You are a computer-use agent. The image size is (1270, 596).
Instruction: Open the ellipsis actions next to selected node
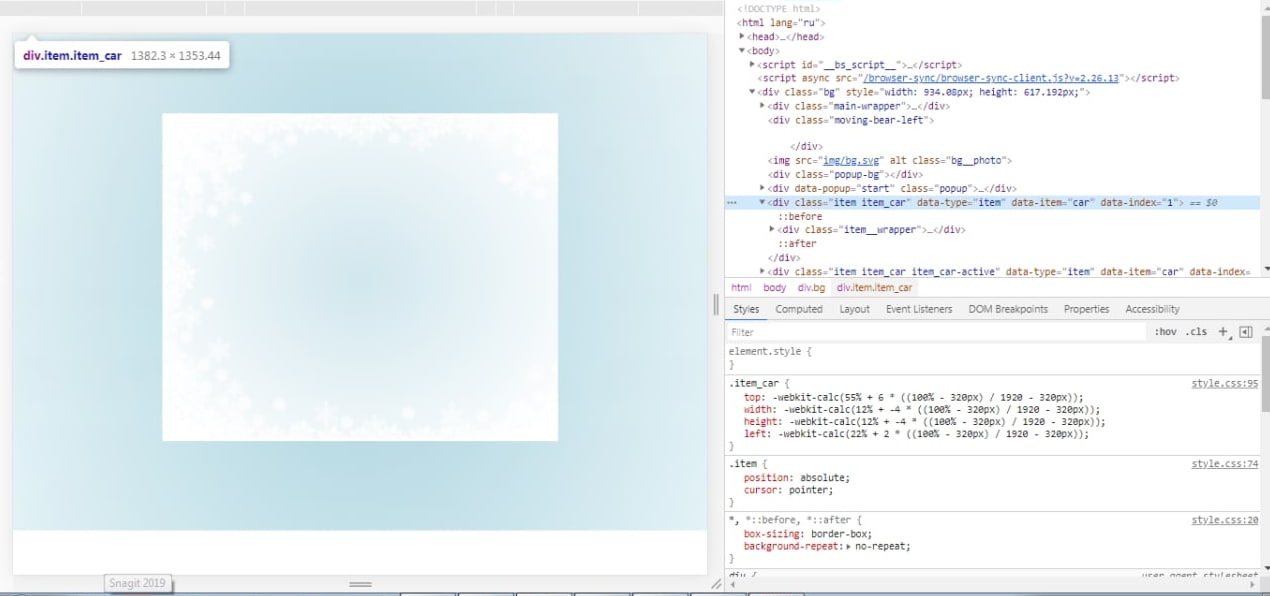click(x=732, y=203)
